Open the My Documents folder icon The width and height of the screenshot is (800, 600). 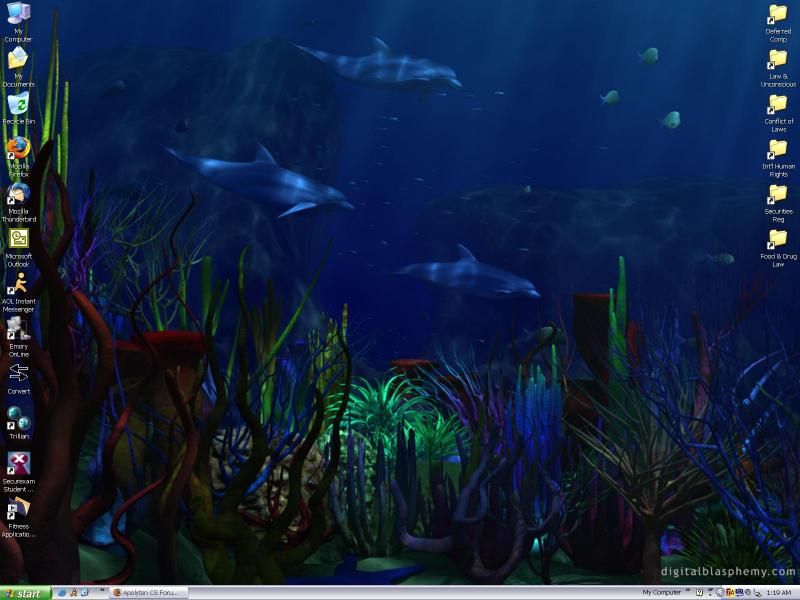coord(18,67)
